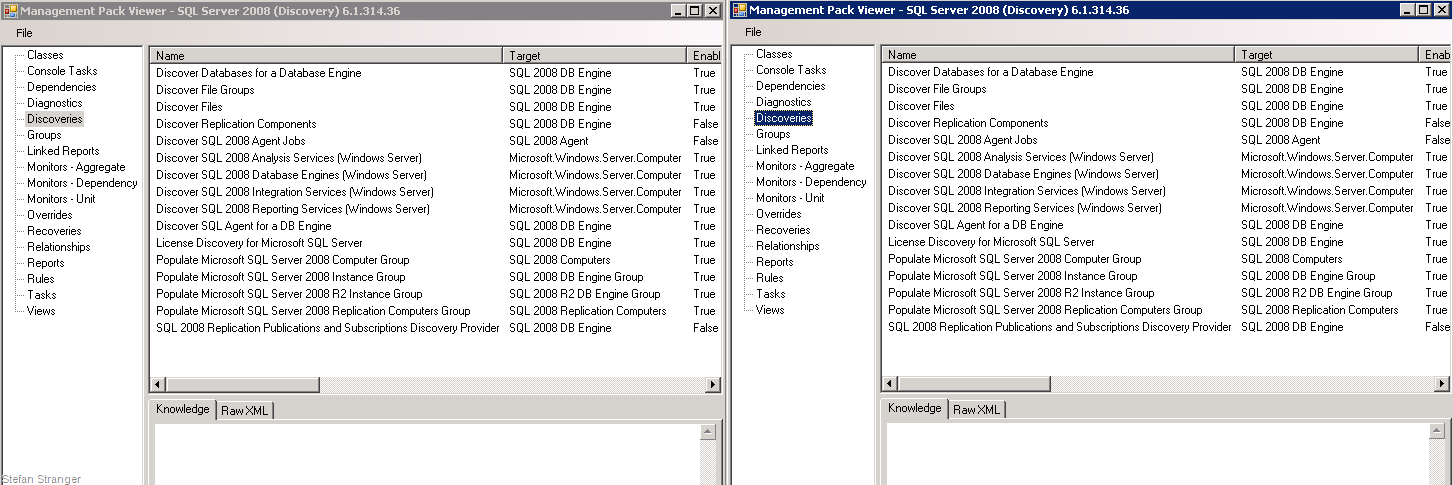Sort by Target column in right window
The width and height of the screenshot is (1453, 485).
click(1326, 55)
